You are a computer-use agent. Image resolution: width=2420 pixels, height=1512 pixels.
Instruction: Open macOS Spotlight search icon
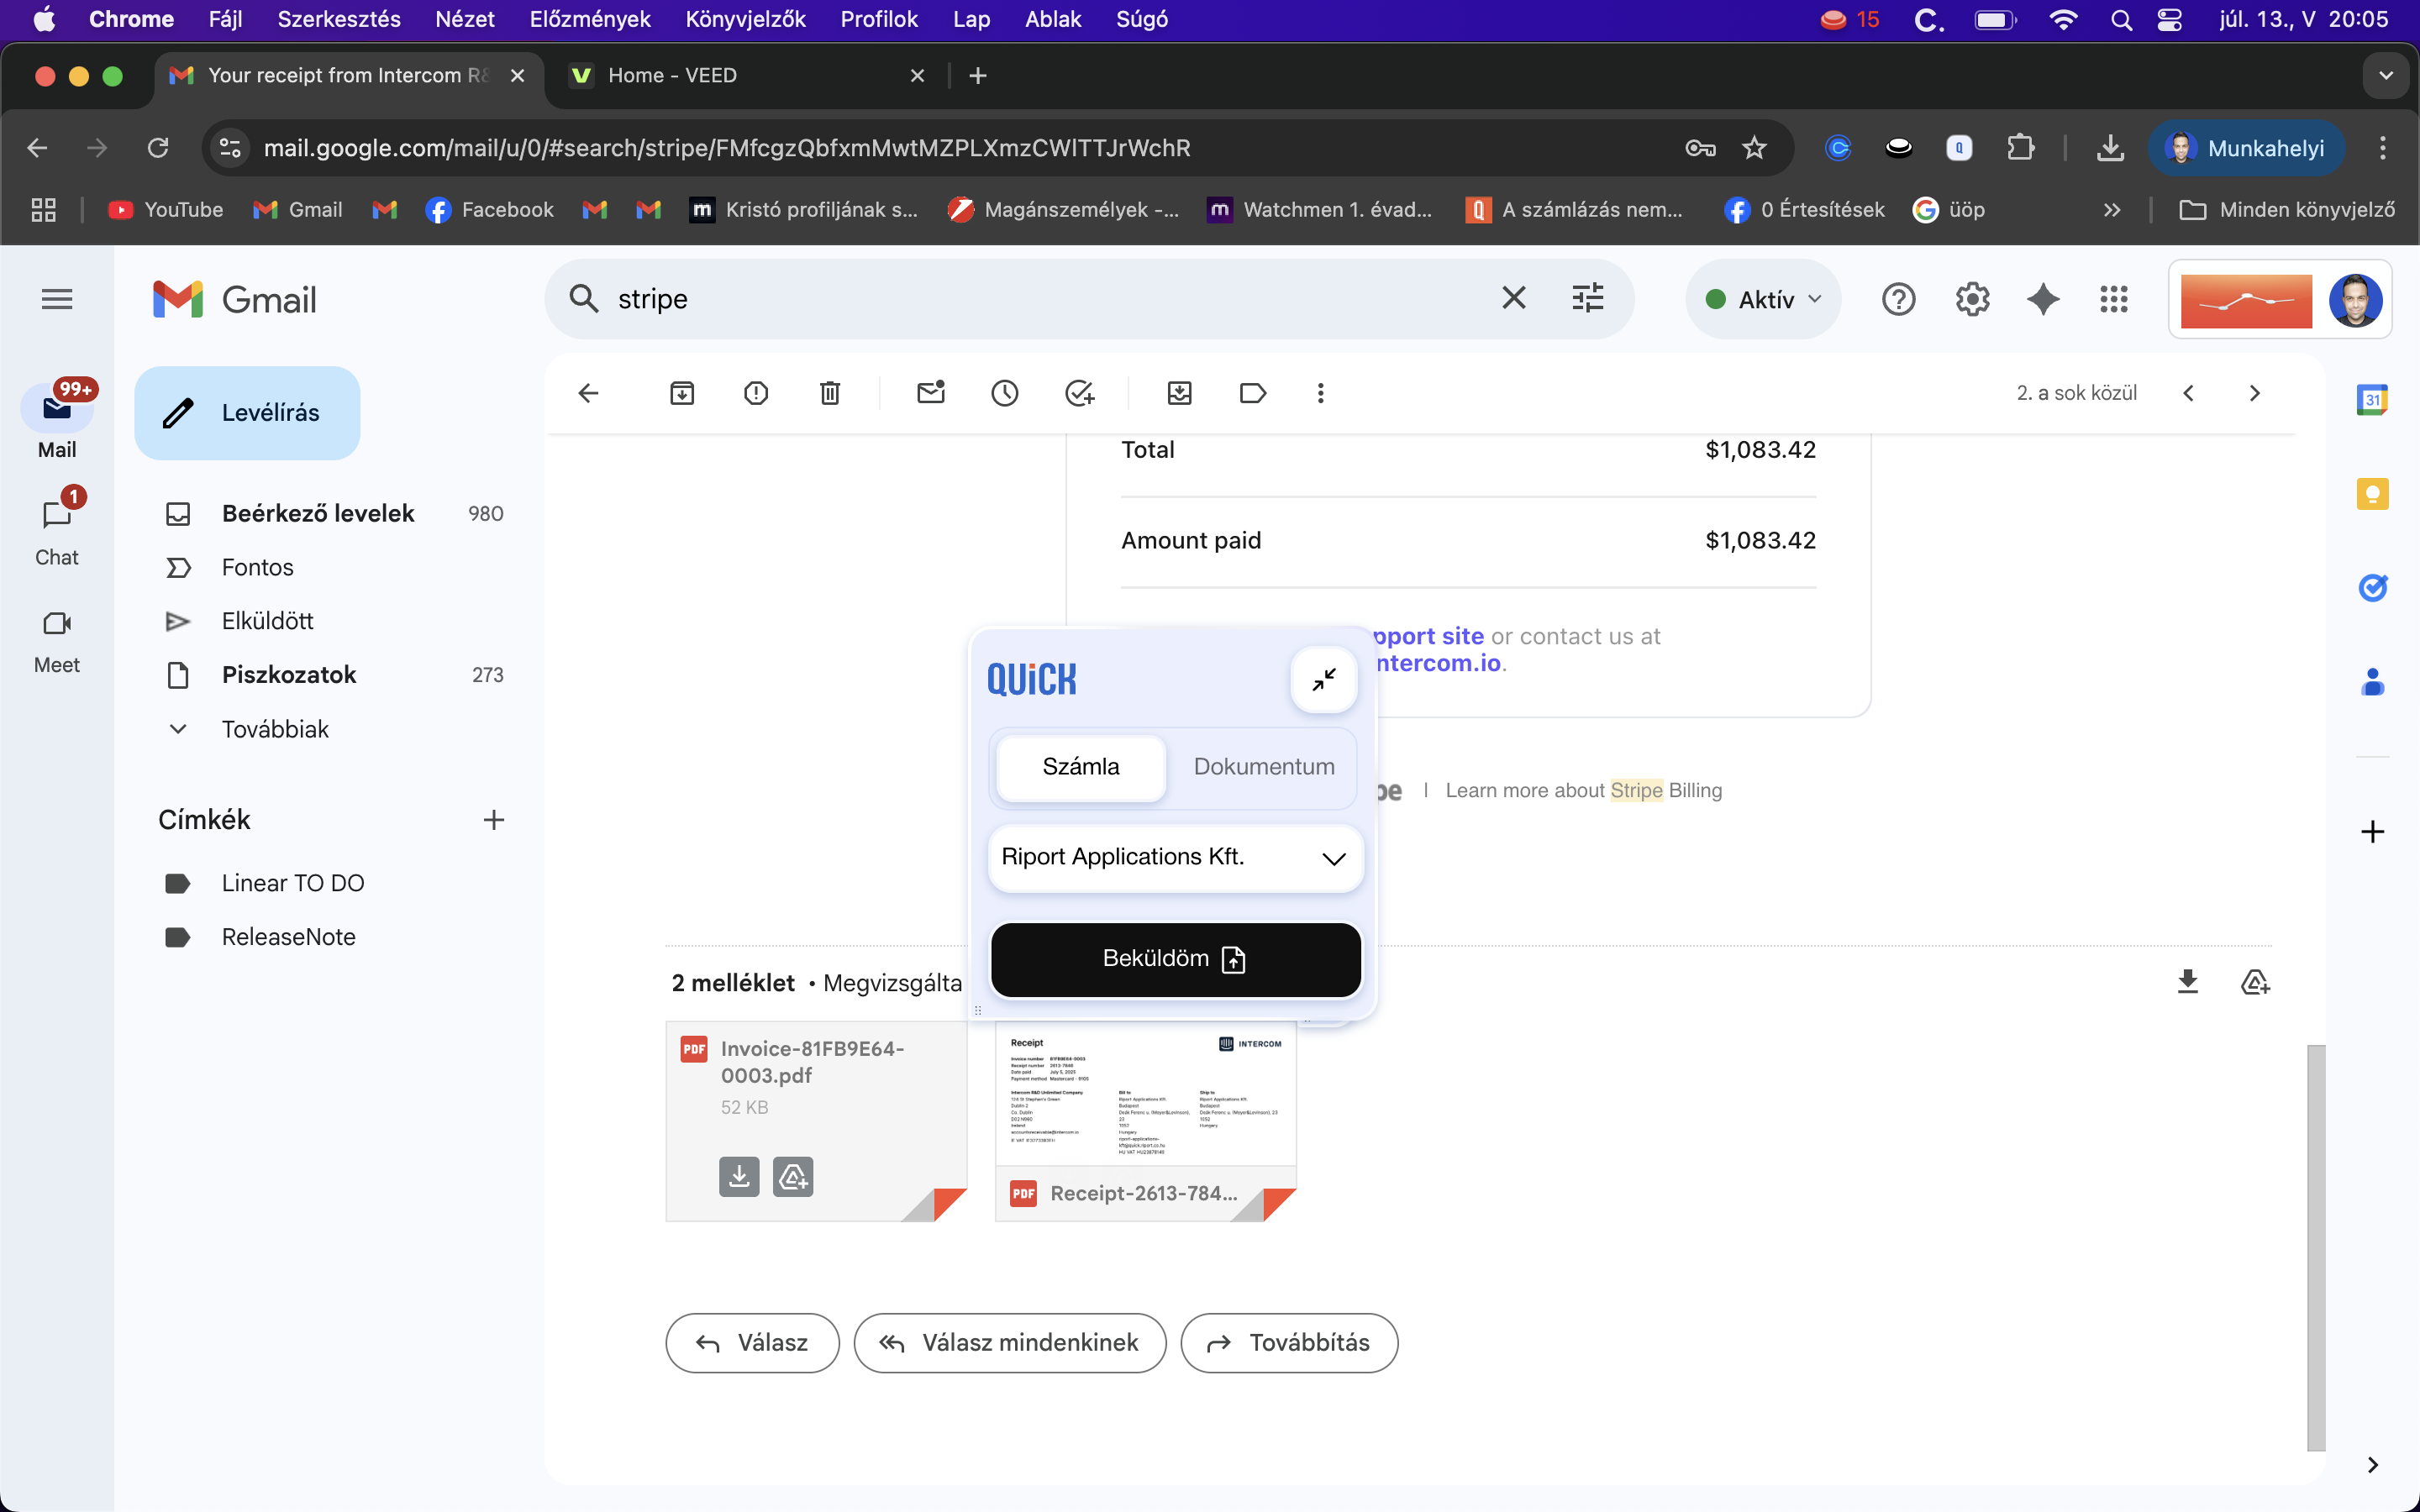[x=2121, y=19]
